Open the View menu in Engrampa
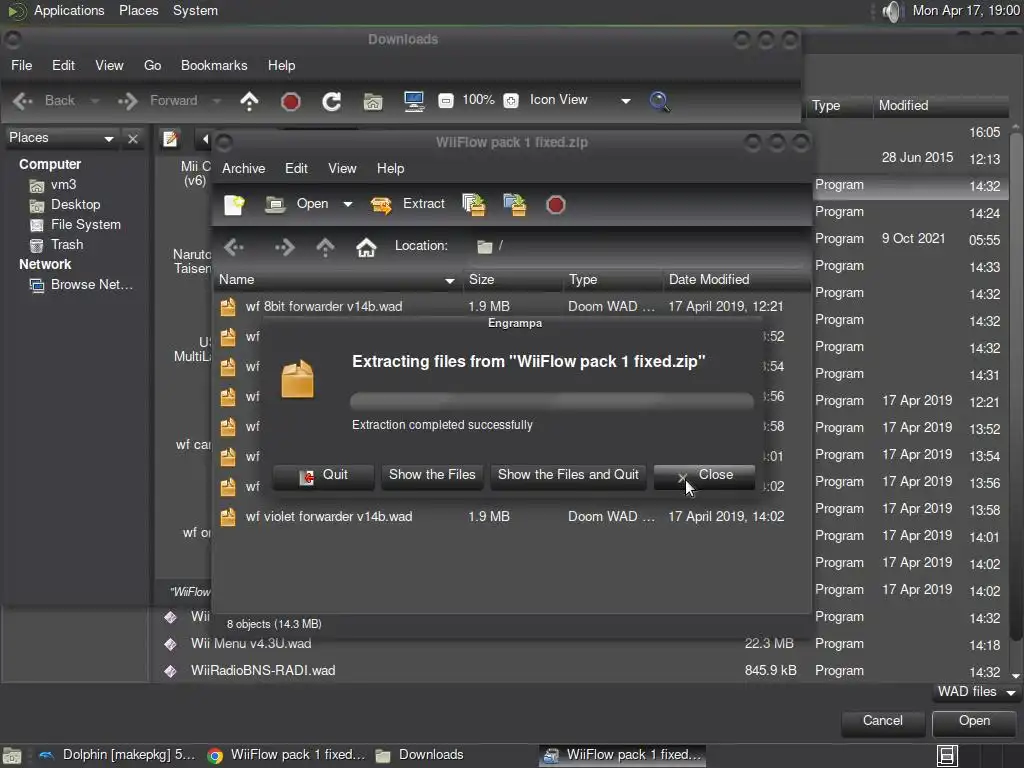Screen dimensions: 1024x768 342,168
